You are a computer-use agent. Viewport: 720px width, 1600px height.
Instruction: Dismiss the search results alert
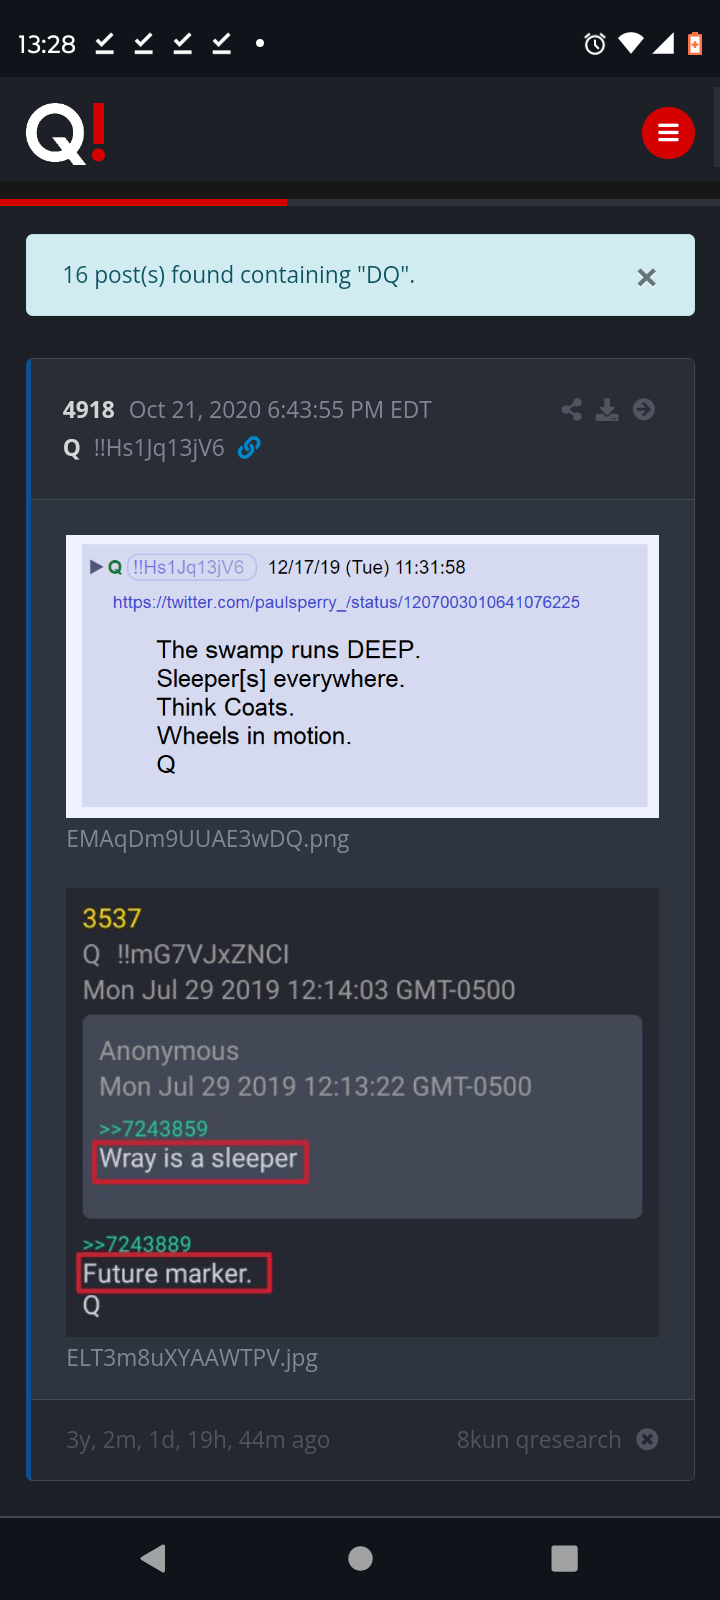[x=647, y=277]
